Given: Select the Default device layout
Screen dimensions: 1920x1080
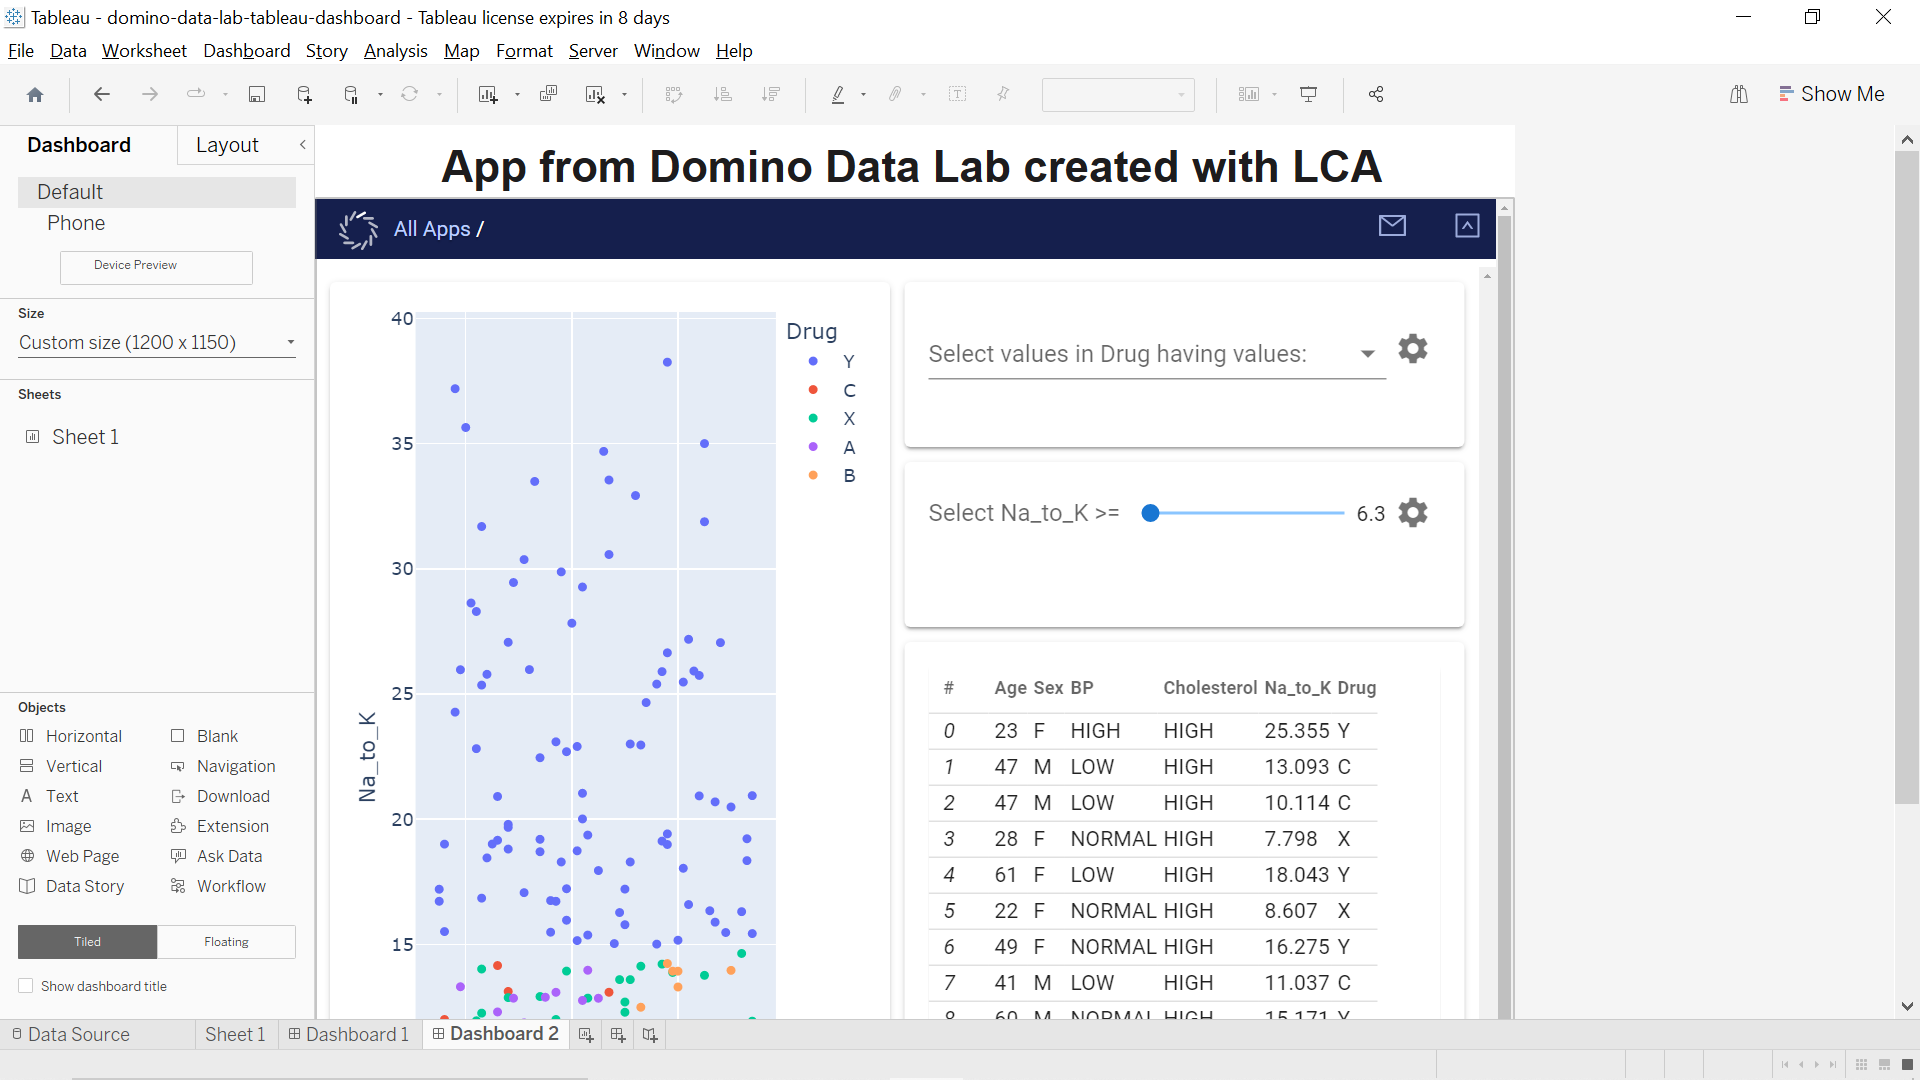Looking at the screenshot, I should point(157,192).
